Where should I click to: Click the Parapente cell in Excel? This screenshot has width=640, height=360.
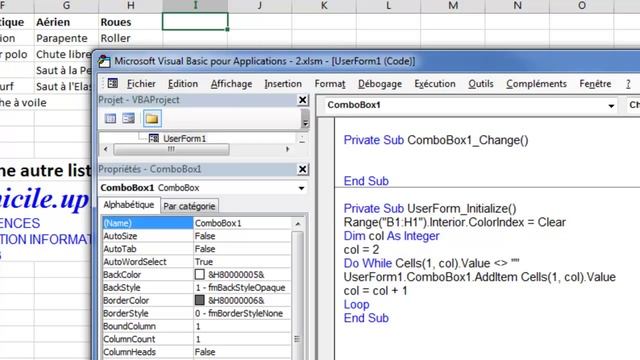(x=66, y=38)
